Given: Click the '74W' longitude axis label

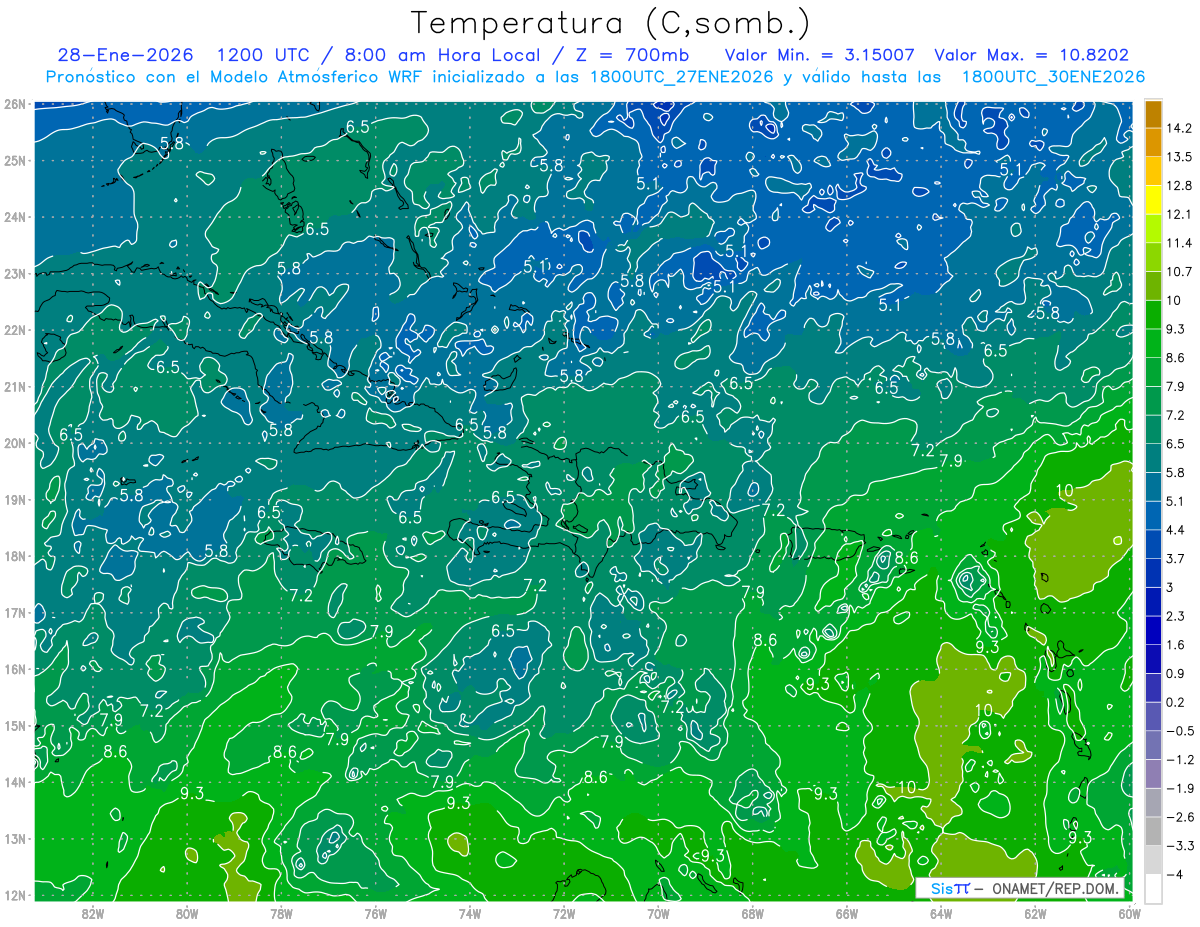Looking at the screenshot, I should [470, 913].
